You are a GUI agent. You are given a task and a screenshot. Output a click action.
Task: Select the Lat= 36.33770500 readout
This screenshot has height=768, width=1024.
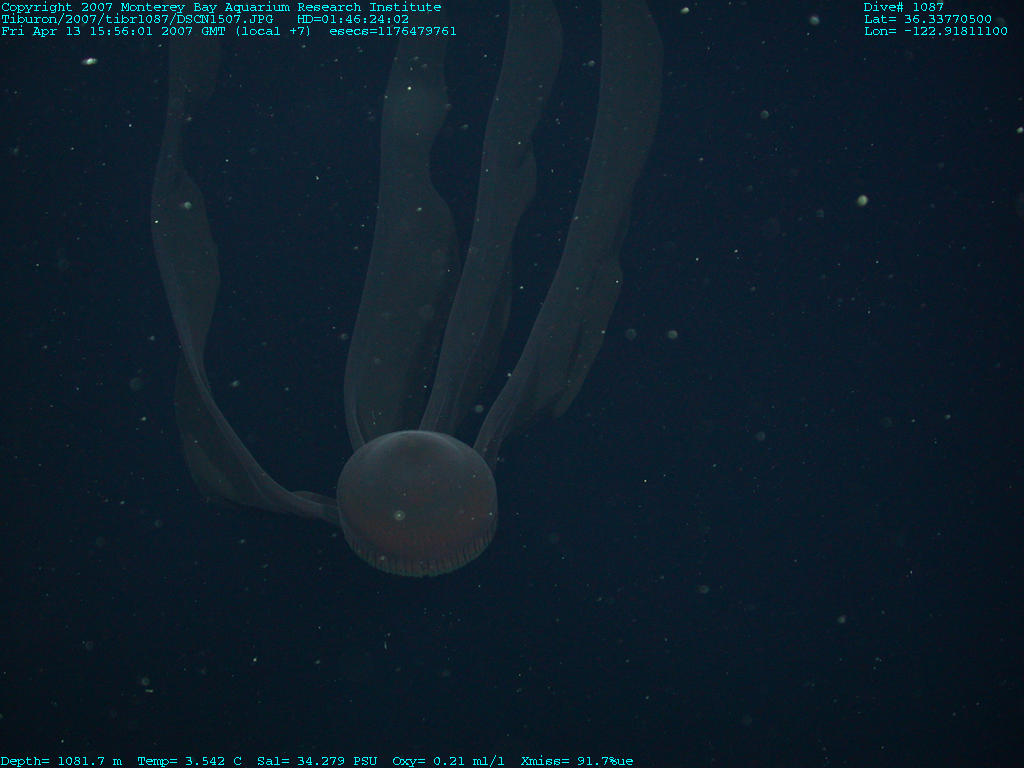[928, 19]
